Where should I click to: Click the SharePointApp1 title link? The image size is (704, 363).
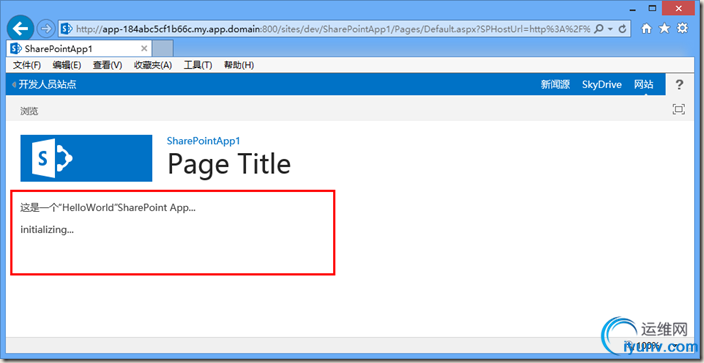(203, 141)
